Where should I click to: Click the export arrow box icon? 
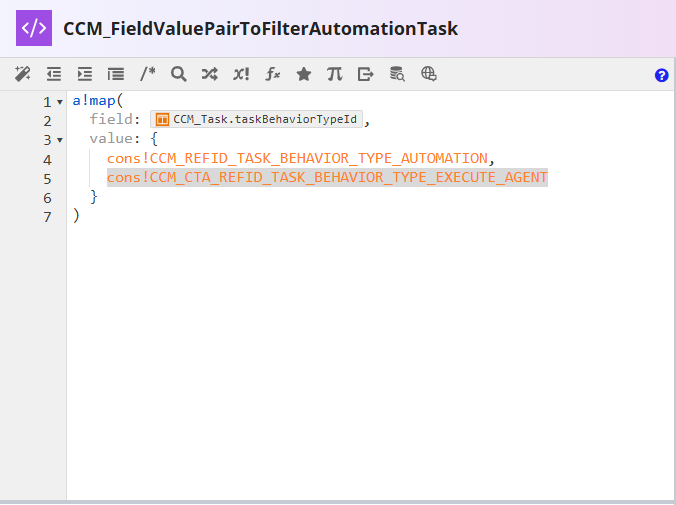click(x=366, y=74)
